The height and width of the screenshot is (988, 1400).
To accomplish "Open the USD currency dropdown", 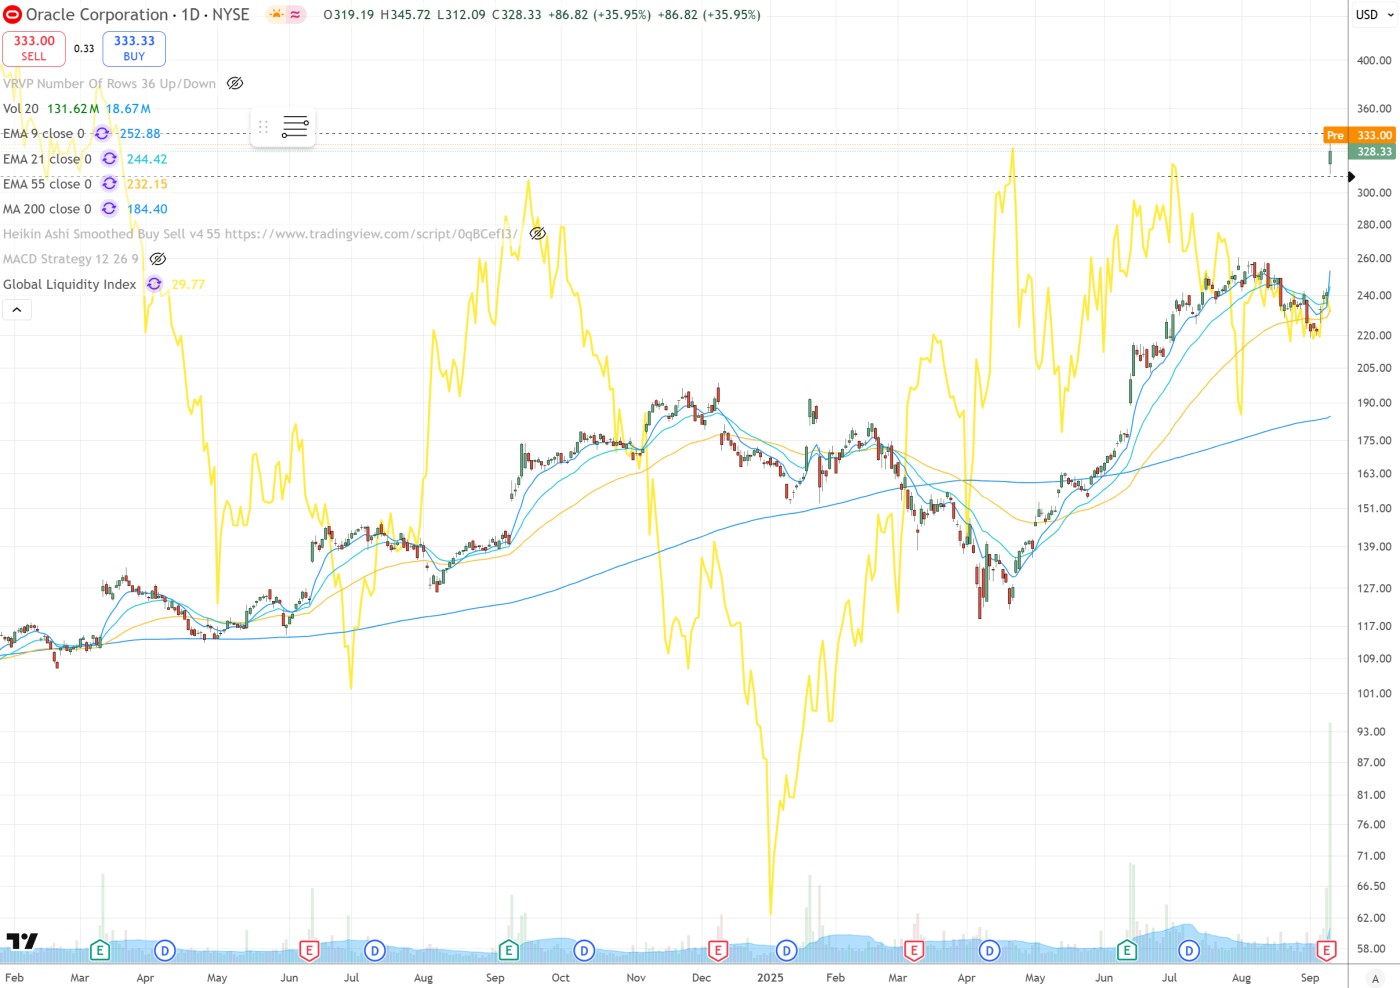I will [1373, 15].
